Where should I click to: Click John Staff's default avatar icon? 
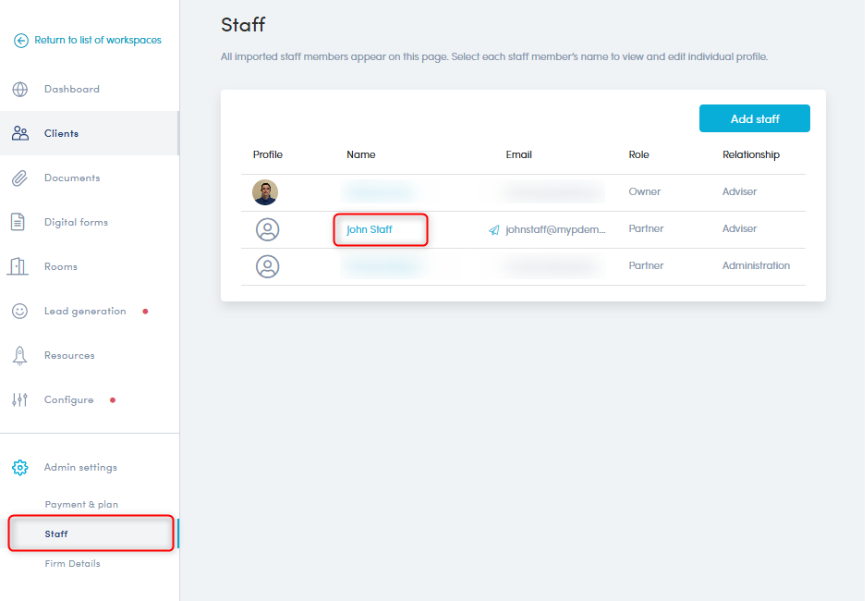click(x=267, y=230)
